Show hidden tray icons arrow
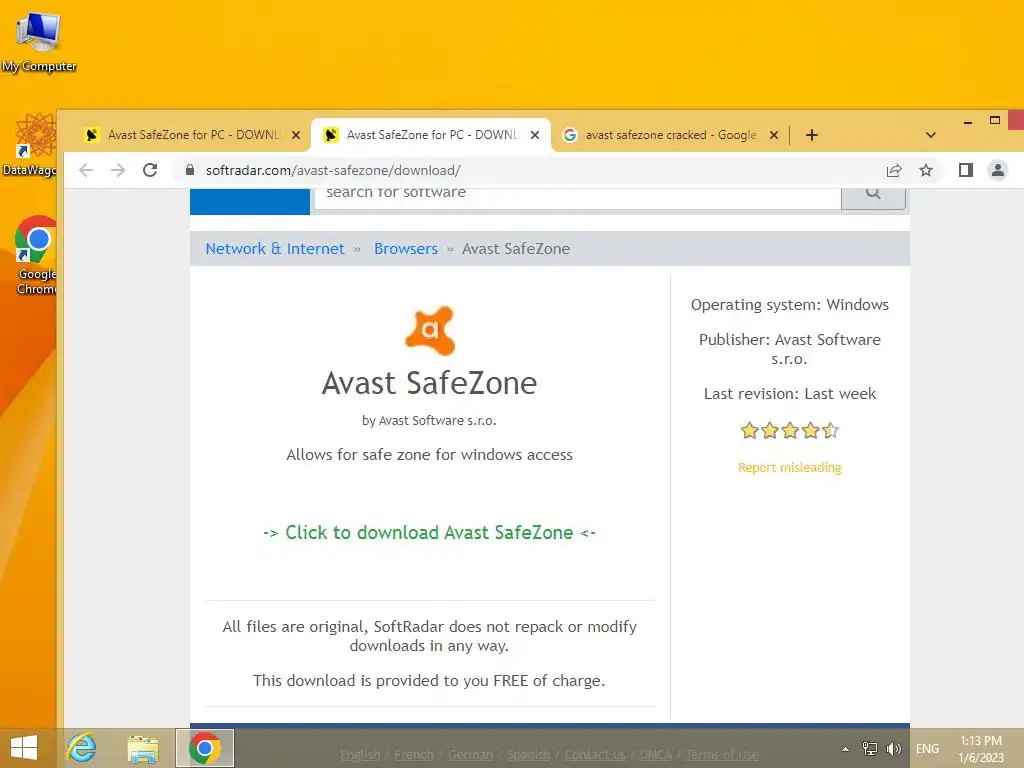The width and height of the screenshot is (1024, 768). 845,749
